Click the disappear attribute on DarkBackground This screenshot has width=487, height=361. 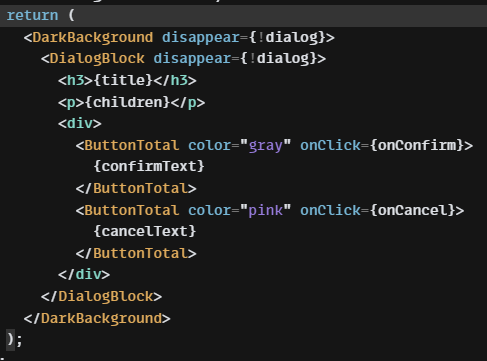tap(201, 37)
